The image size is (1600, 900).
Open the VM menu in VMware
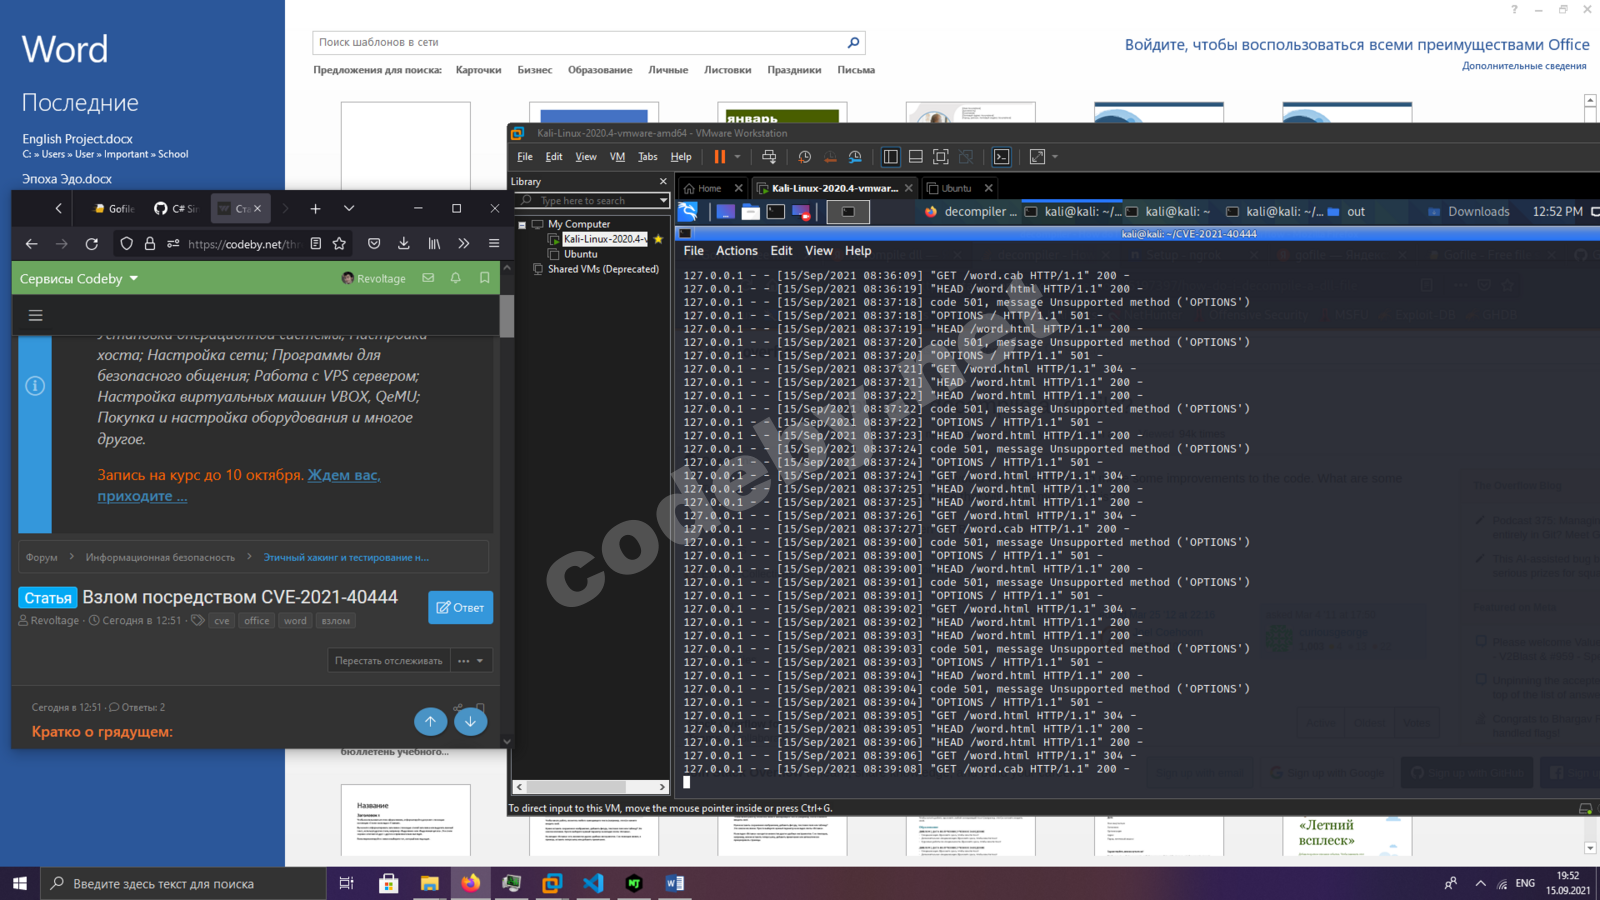(617, 157)
